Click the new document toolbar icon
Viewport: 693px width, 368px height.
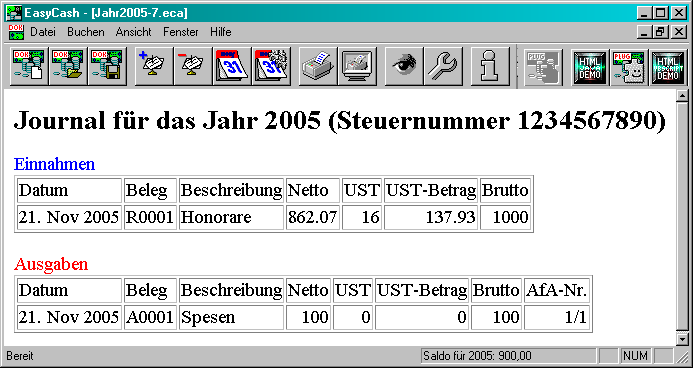pos(29,66)
